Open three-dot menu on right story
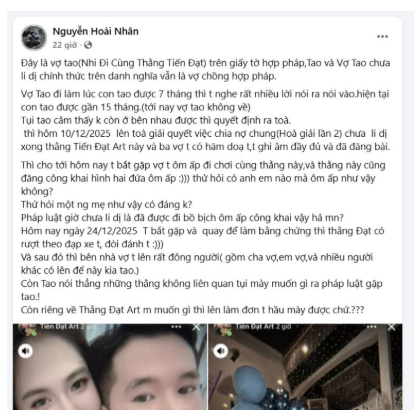Image resolution: width=414 pixels, height=413 pixels. pos(372,327)
